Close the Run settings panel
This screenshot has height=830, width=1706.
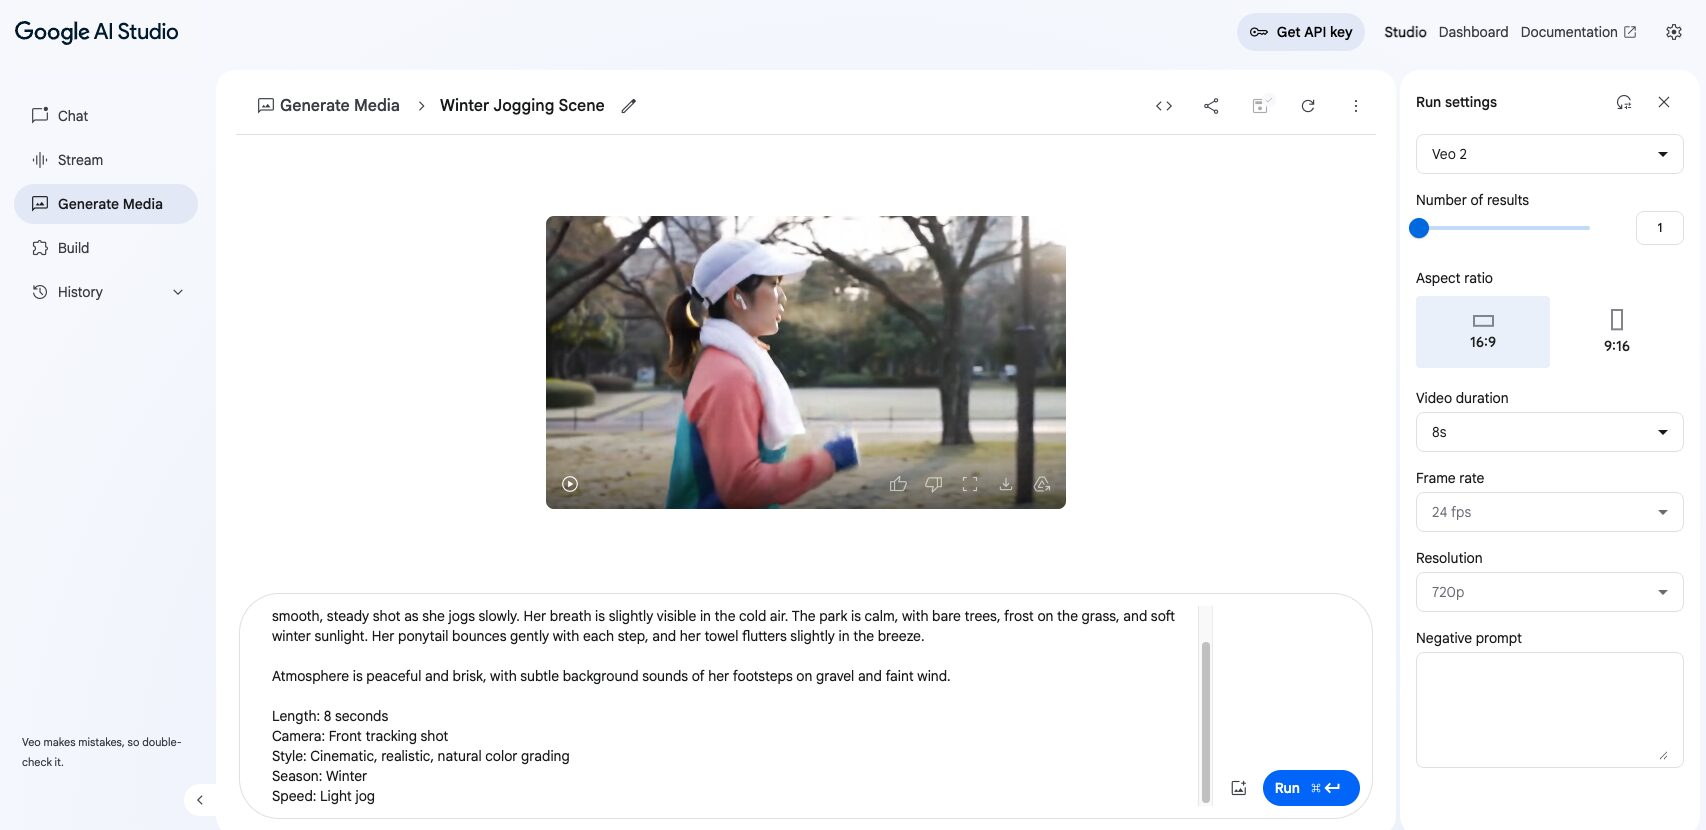coord(1664,102)
